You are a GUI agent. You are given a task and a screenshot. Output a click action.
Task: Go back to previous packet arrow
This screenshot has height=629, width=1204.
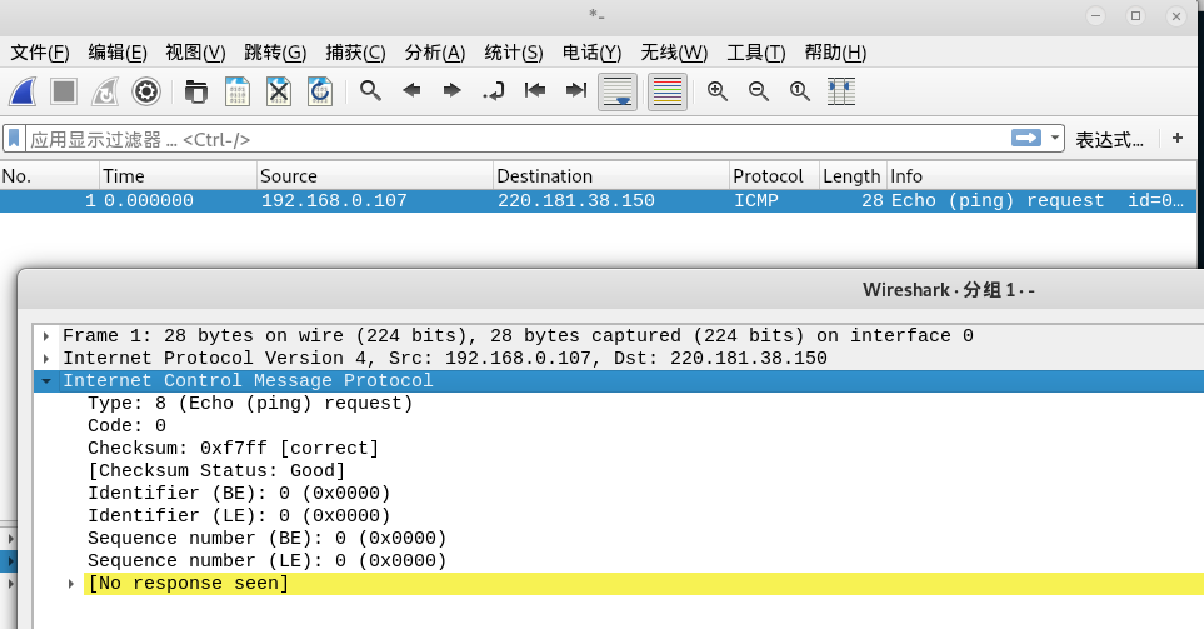point(412,91)
